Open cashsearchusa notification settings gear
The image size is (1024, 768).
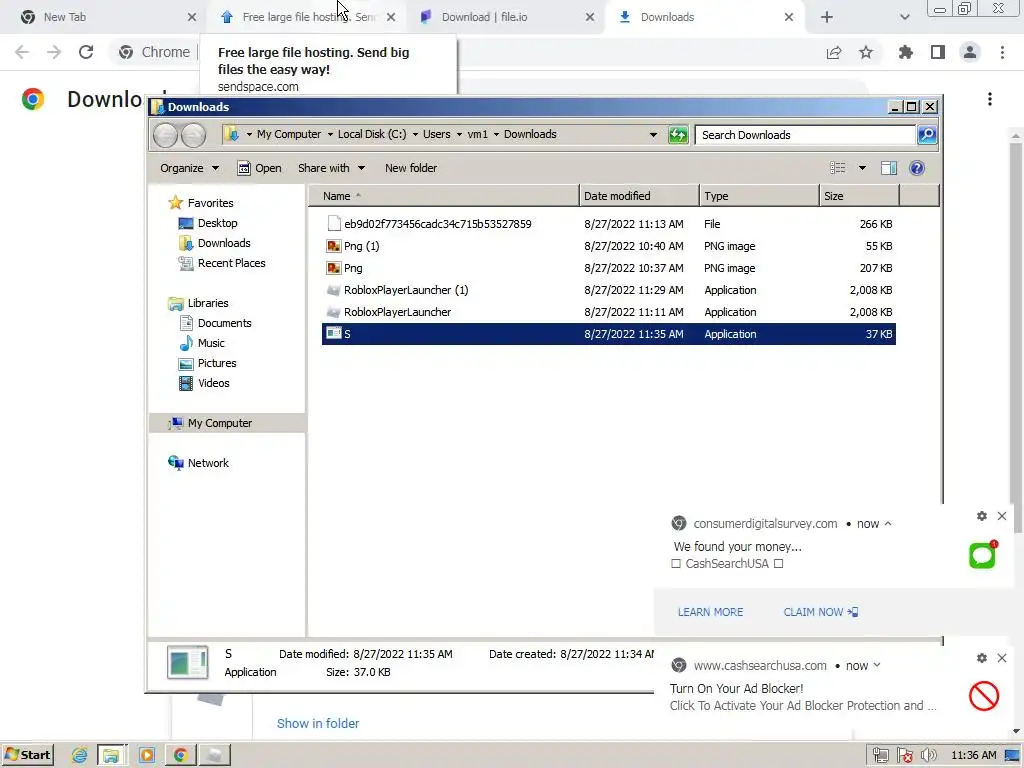coord(982,658)
